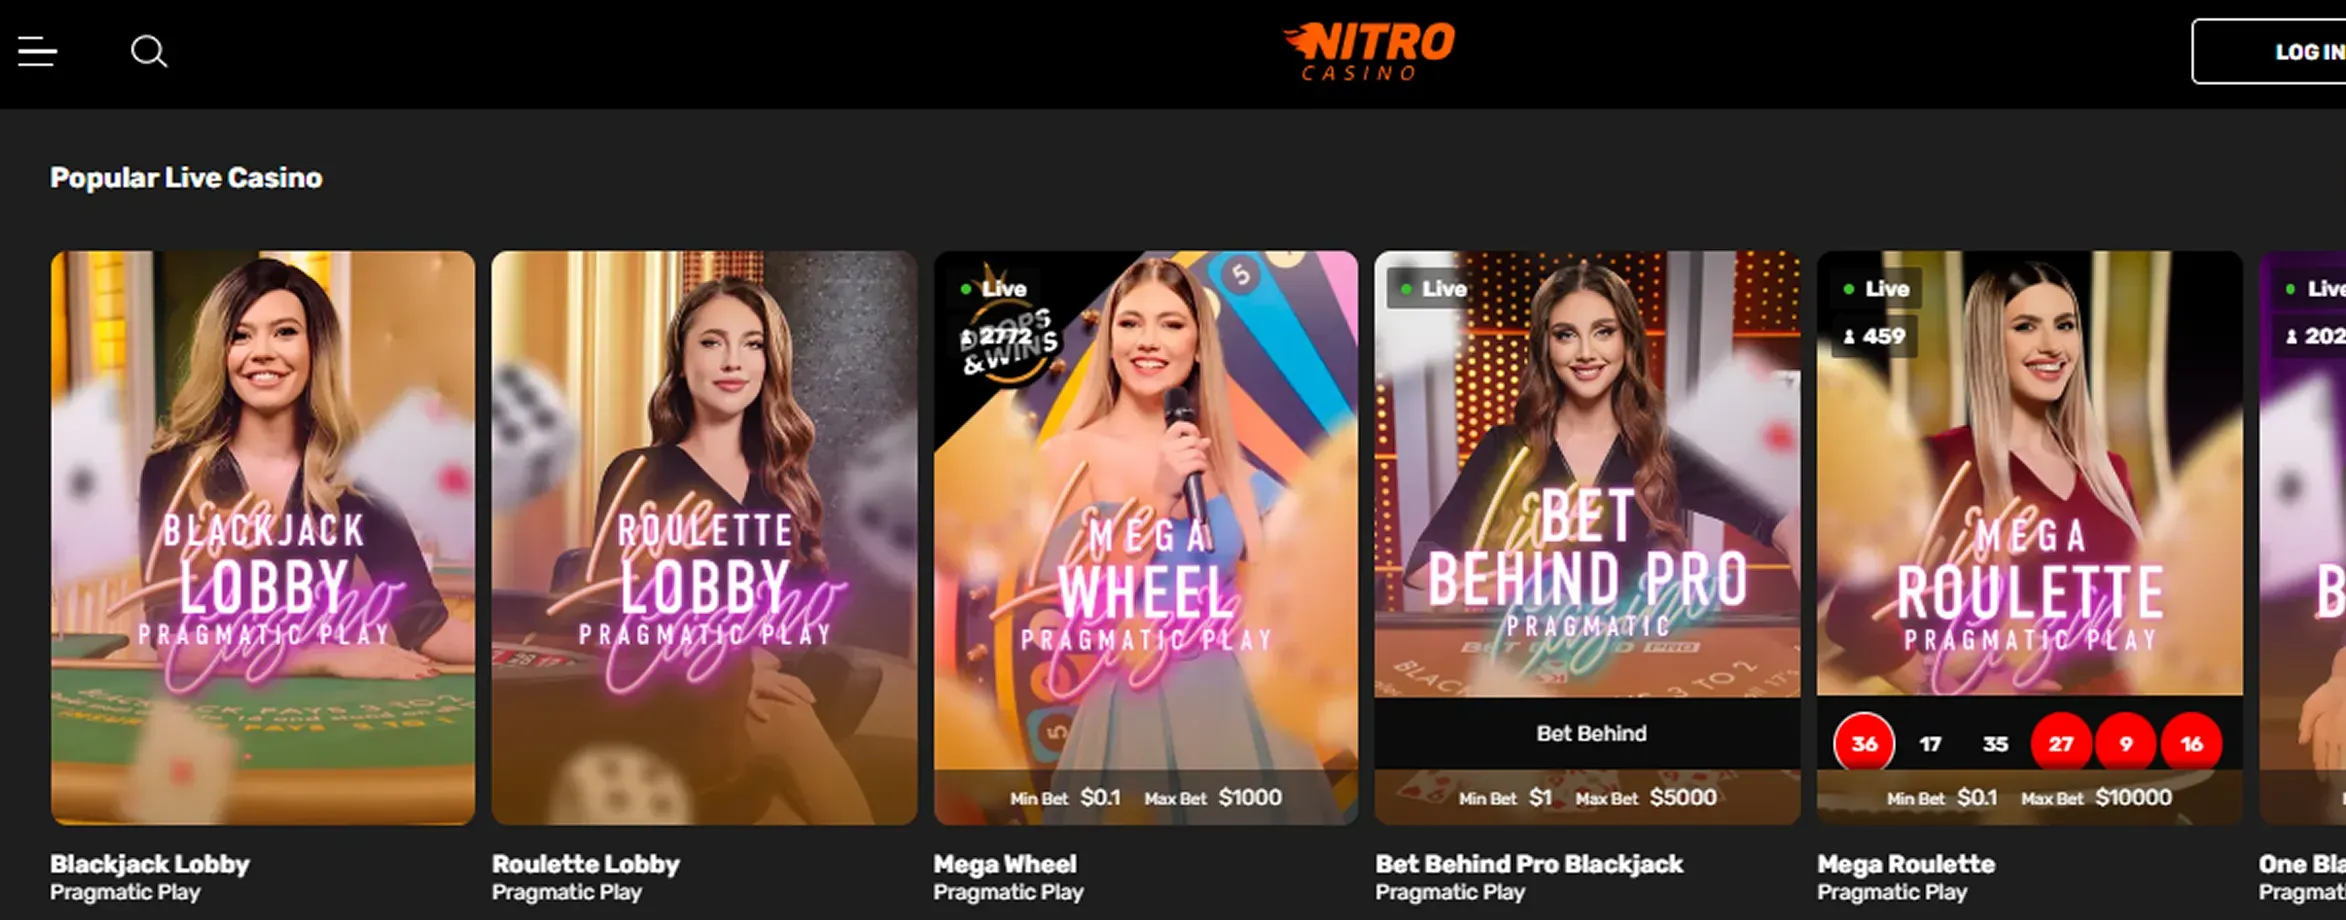Click the black 17 roulette result
Viewport: 2346px width, 920px height.
(1930, 744)
